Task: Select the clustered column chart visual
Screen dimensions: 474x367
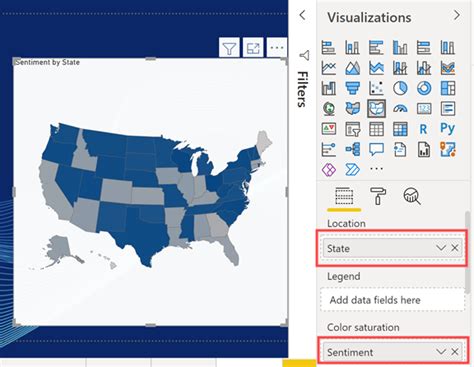Action: point(400,47)
